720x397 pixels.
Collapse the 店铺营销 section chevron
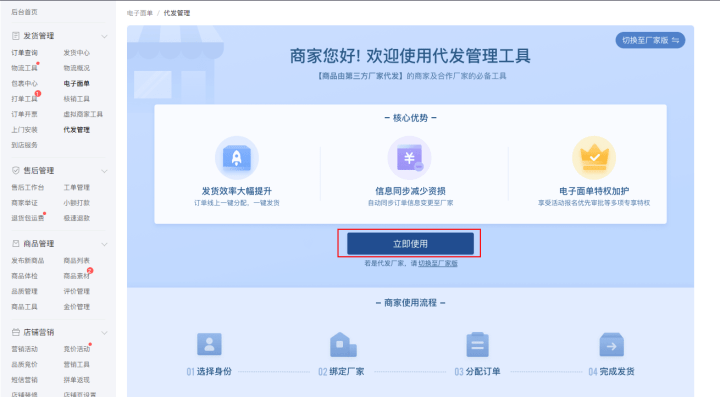tap(104, 333)
